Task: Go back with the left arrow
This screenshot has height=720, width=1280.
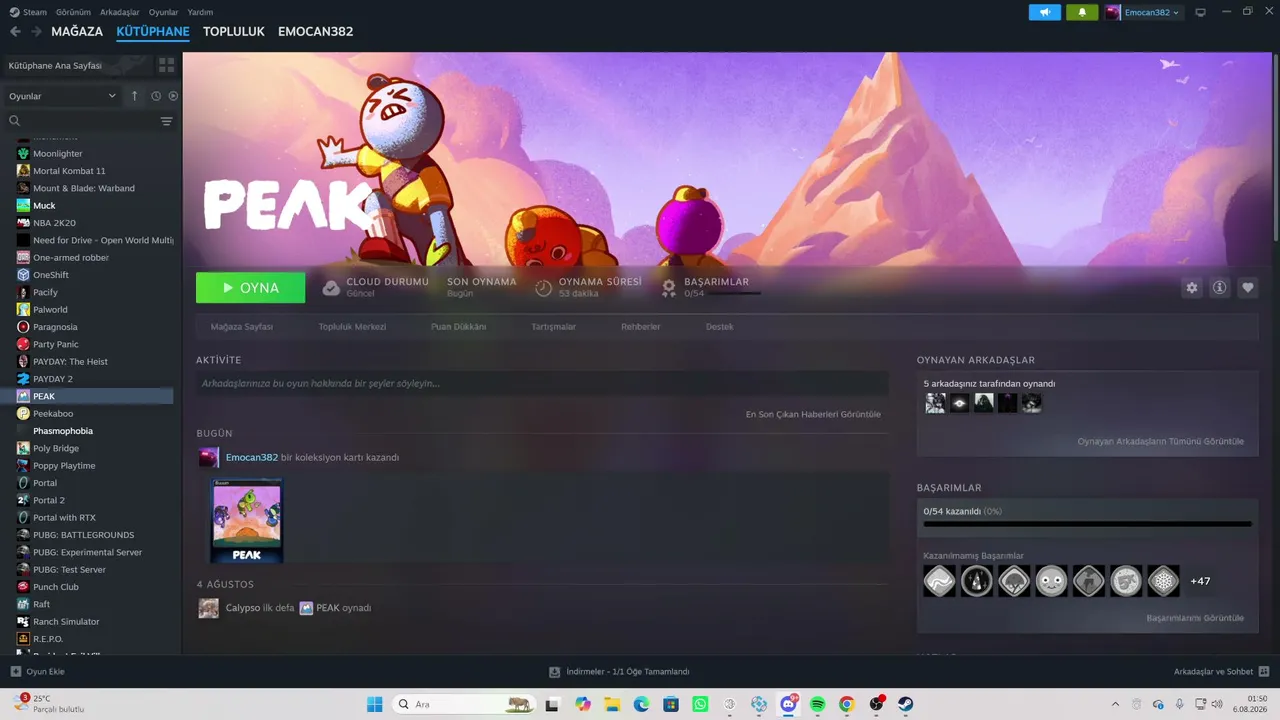Action: pos(15,32)
